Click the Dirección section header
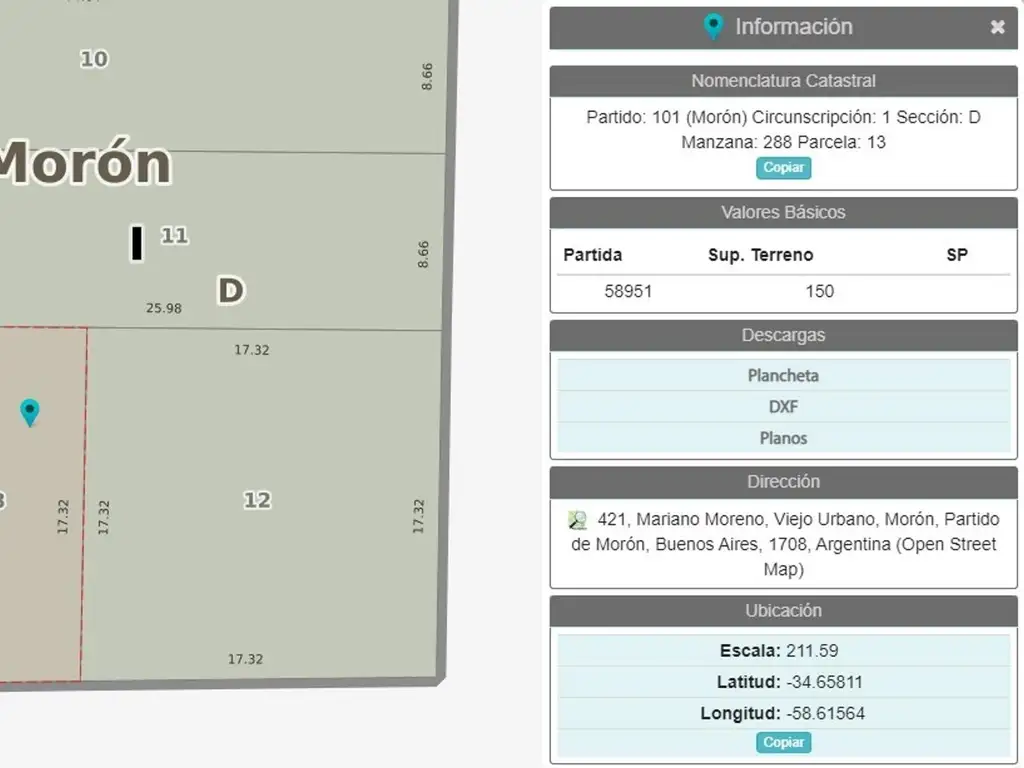The height and width of the screenshot is (768, 1024). pos(783,482)
